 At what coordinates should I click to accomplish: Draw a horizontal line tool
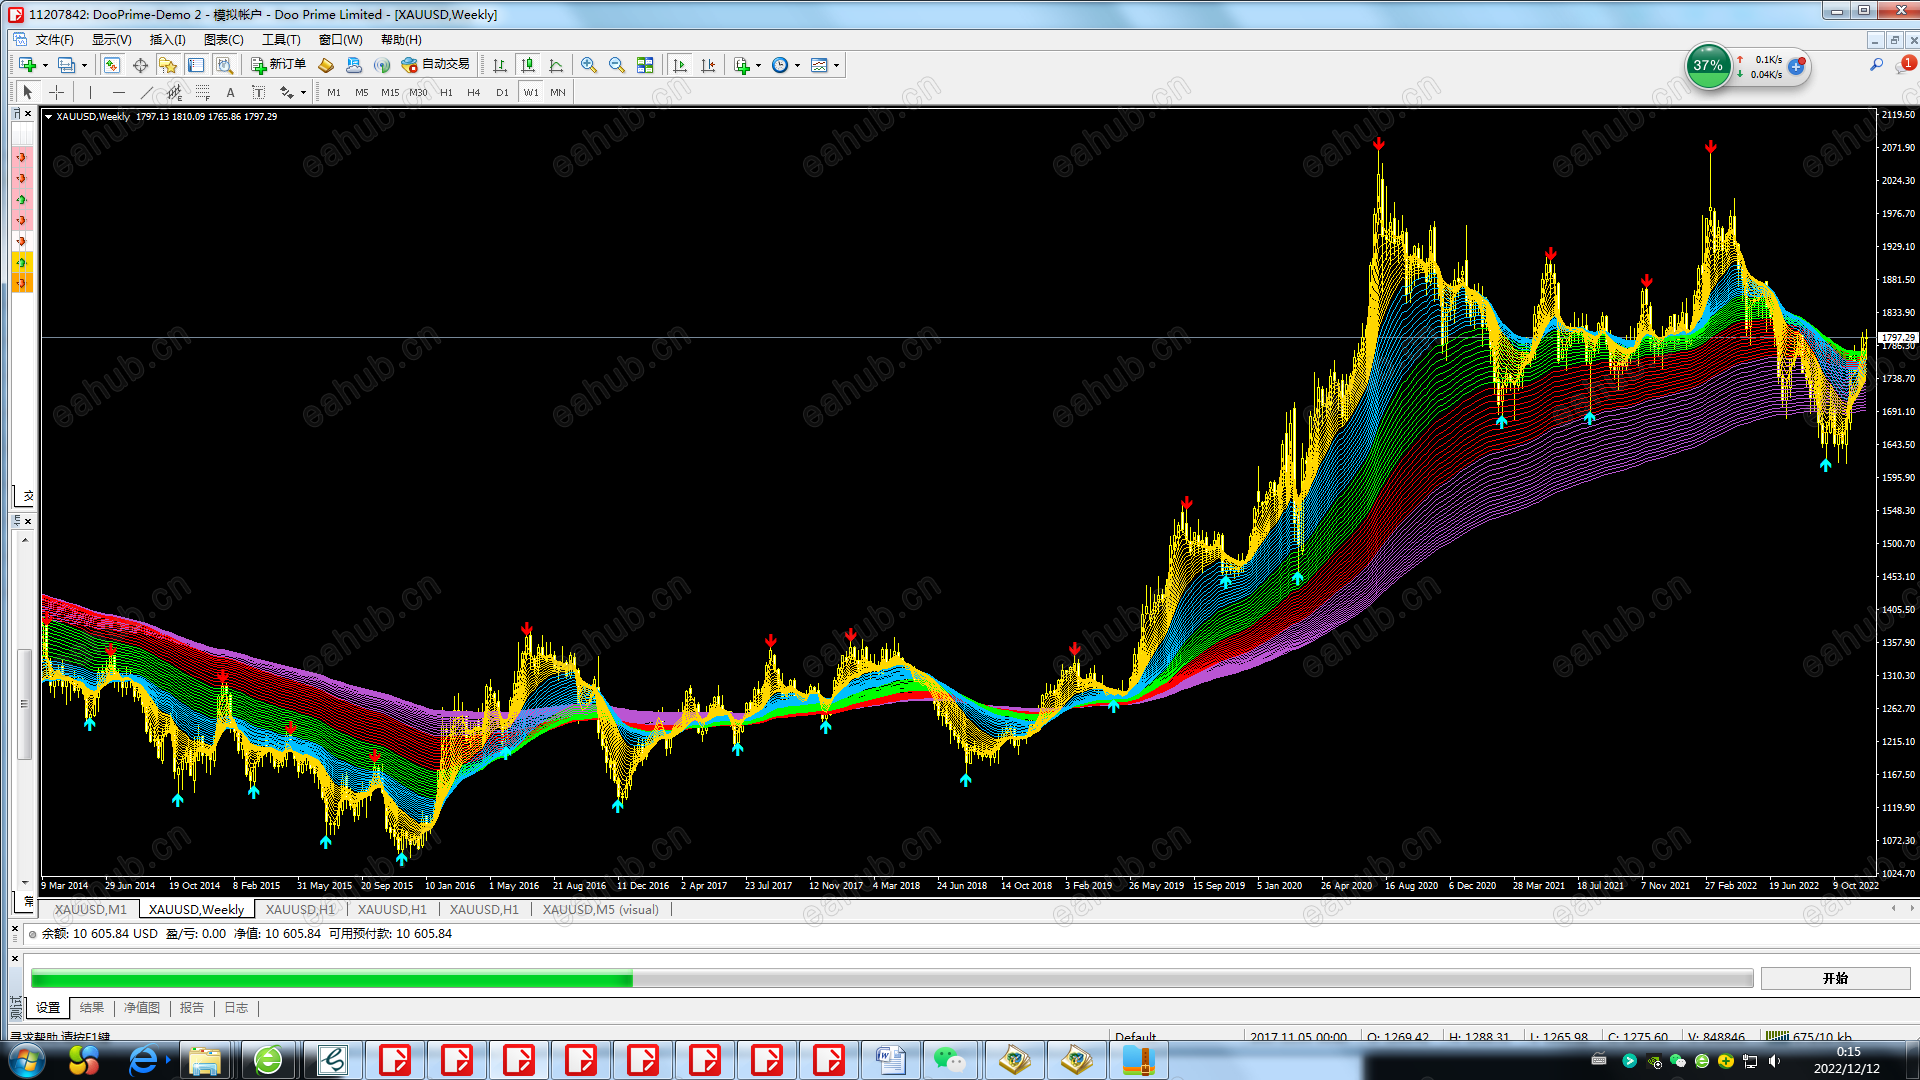(x=119, y=92)
